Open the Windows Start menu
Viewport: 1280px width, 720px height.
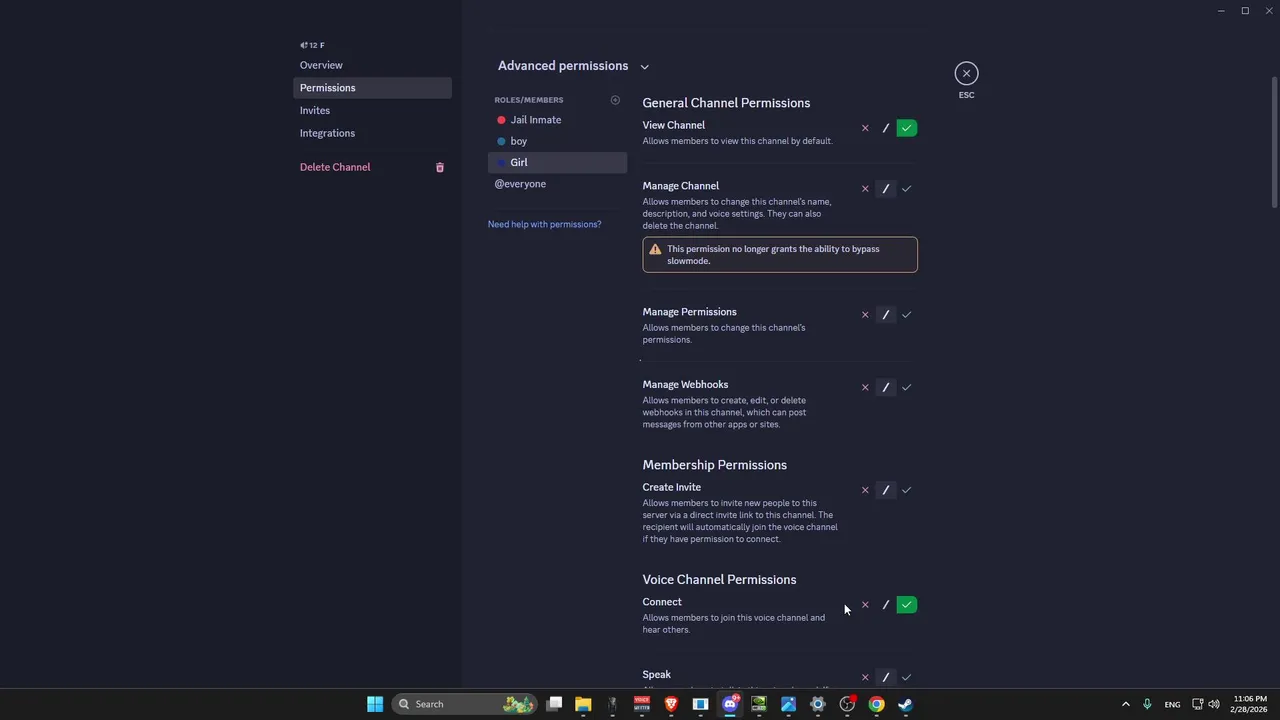click(375, 704)
